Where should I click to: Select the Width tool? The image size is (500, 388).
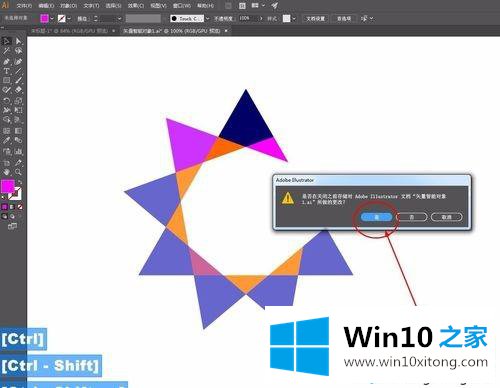(x=6, y=110)
